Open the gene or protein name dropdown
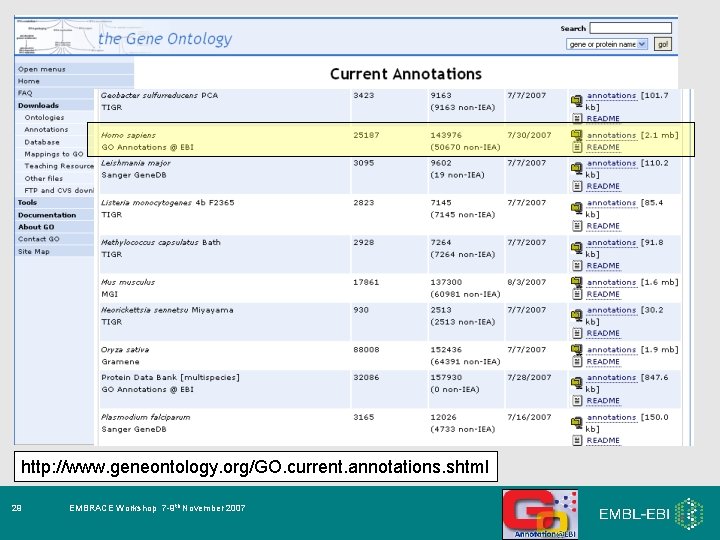This screenshot has height=540, width=720. (x=607, y=44)
